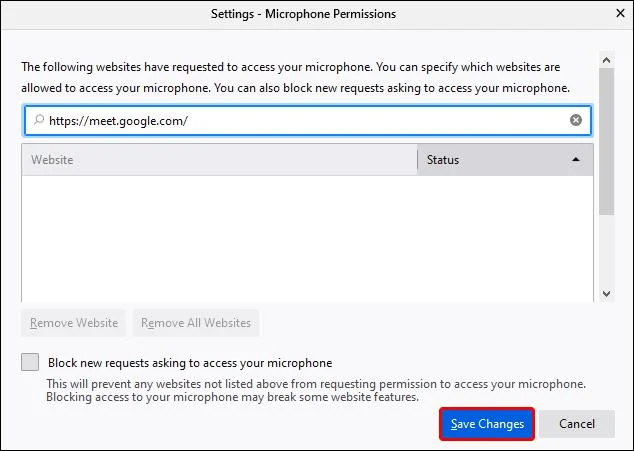Enable Block new requests checkbox
This screenshot has height=451, width=634.
pyautogui.click(x=30, y=362)
